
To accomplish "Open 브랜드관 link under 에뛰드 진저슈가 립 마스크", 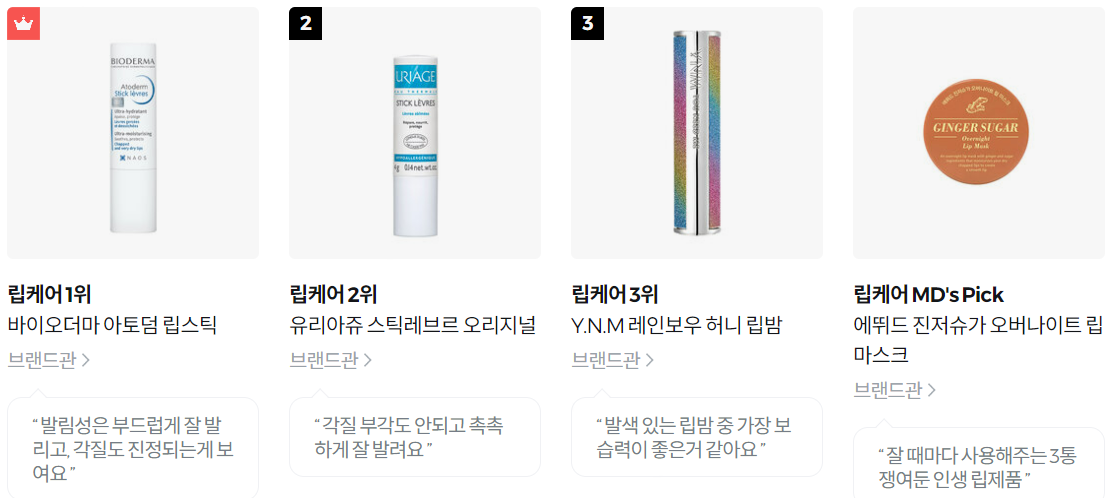I will [x=895, y=390].
